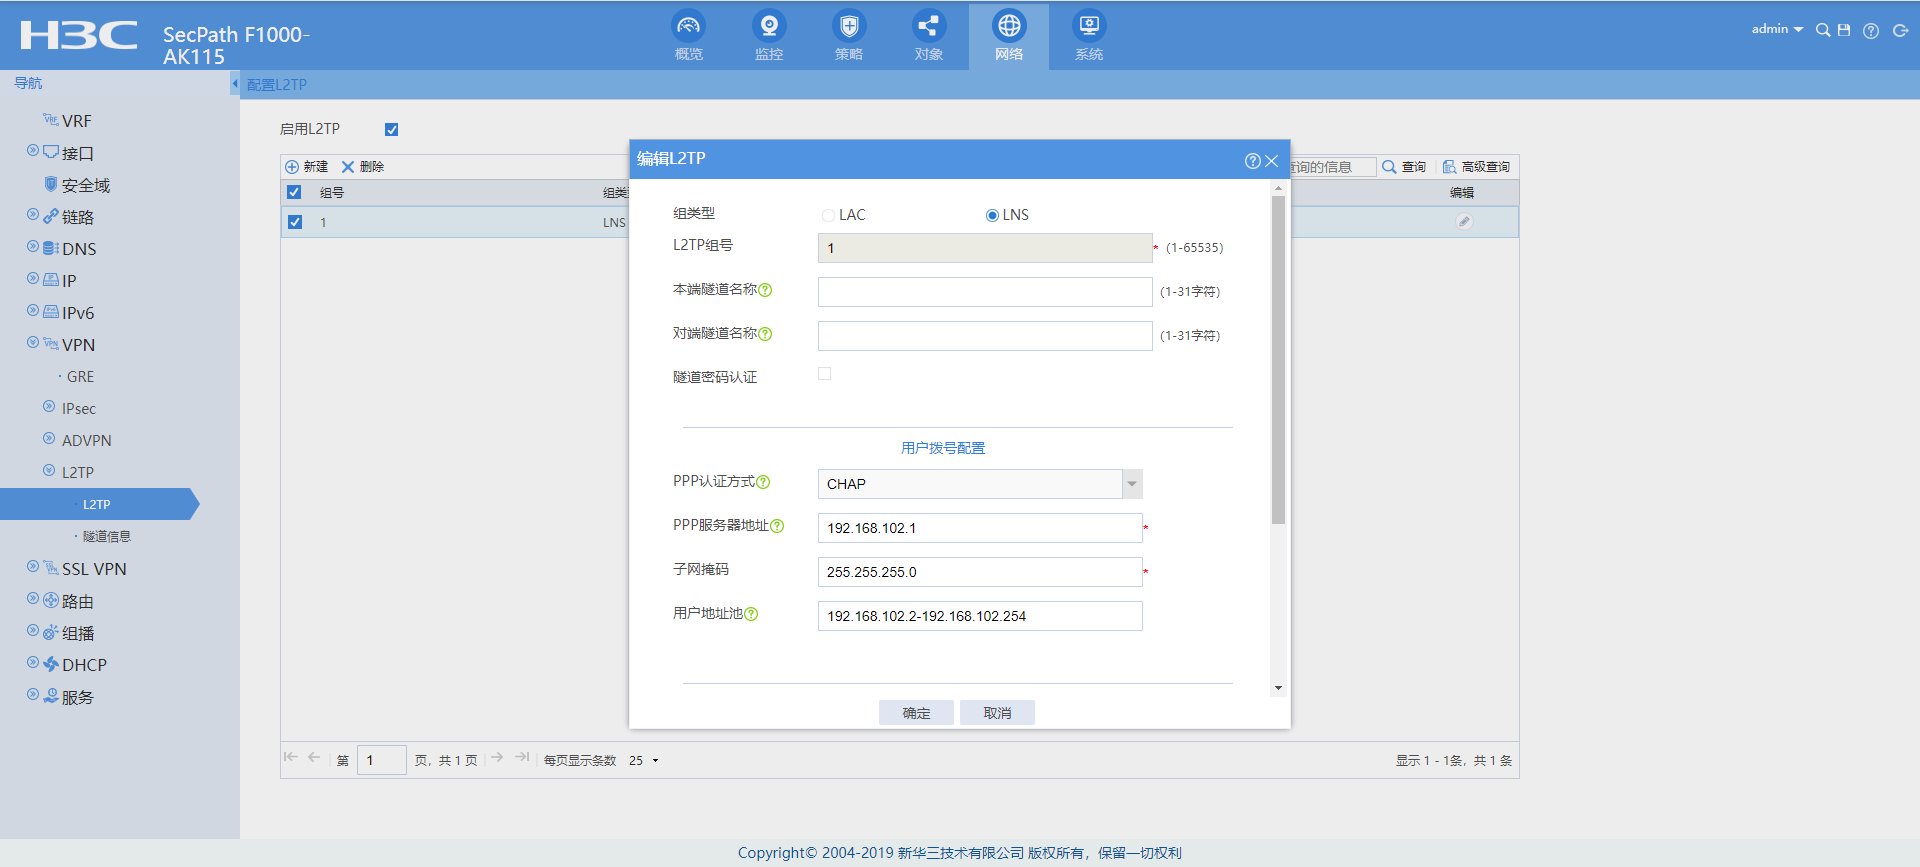This screenshot has width=1920, height=867.
Task: Enable 隧道密码认证 checkbox
Action: point(825,374)
